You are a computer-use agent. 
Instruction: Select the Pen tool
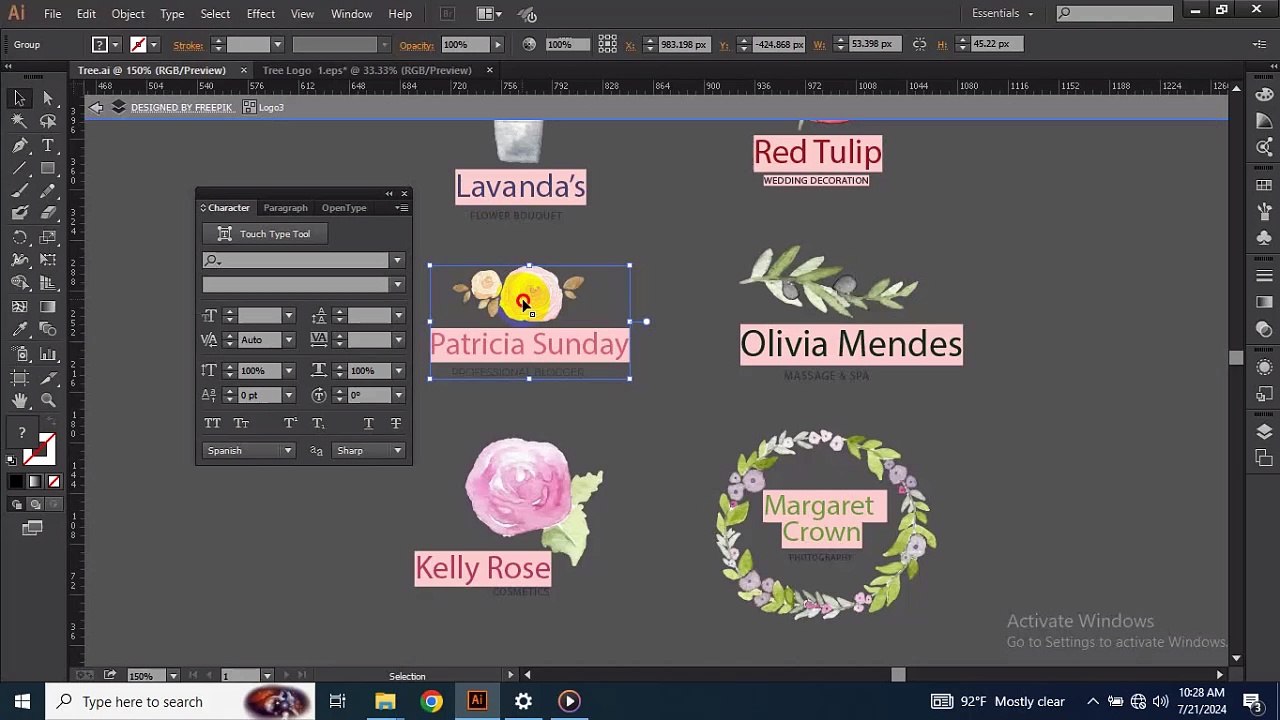tap(19, 145)
